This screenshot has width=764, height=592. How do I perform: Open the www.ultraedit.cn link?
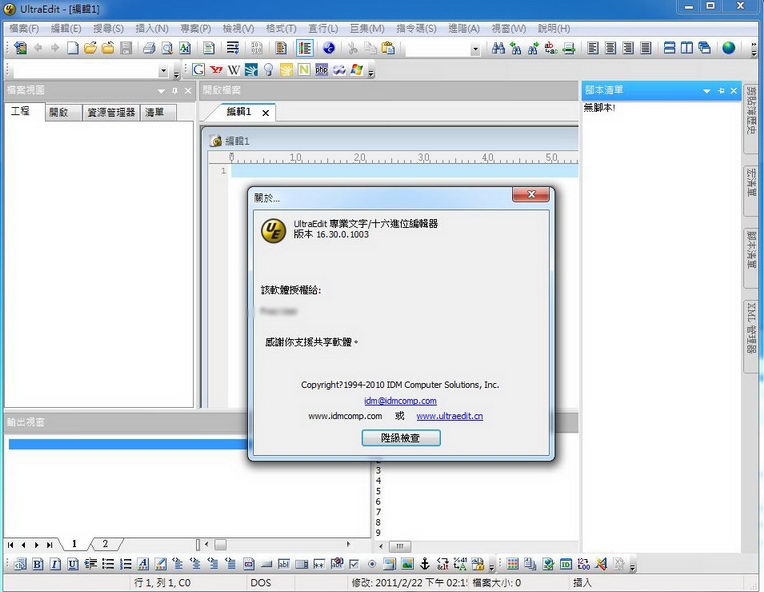point(449,416)
